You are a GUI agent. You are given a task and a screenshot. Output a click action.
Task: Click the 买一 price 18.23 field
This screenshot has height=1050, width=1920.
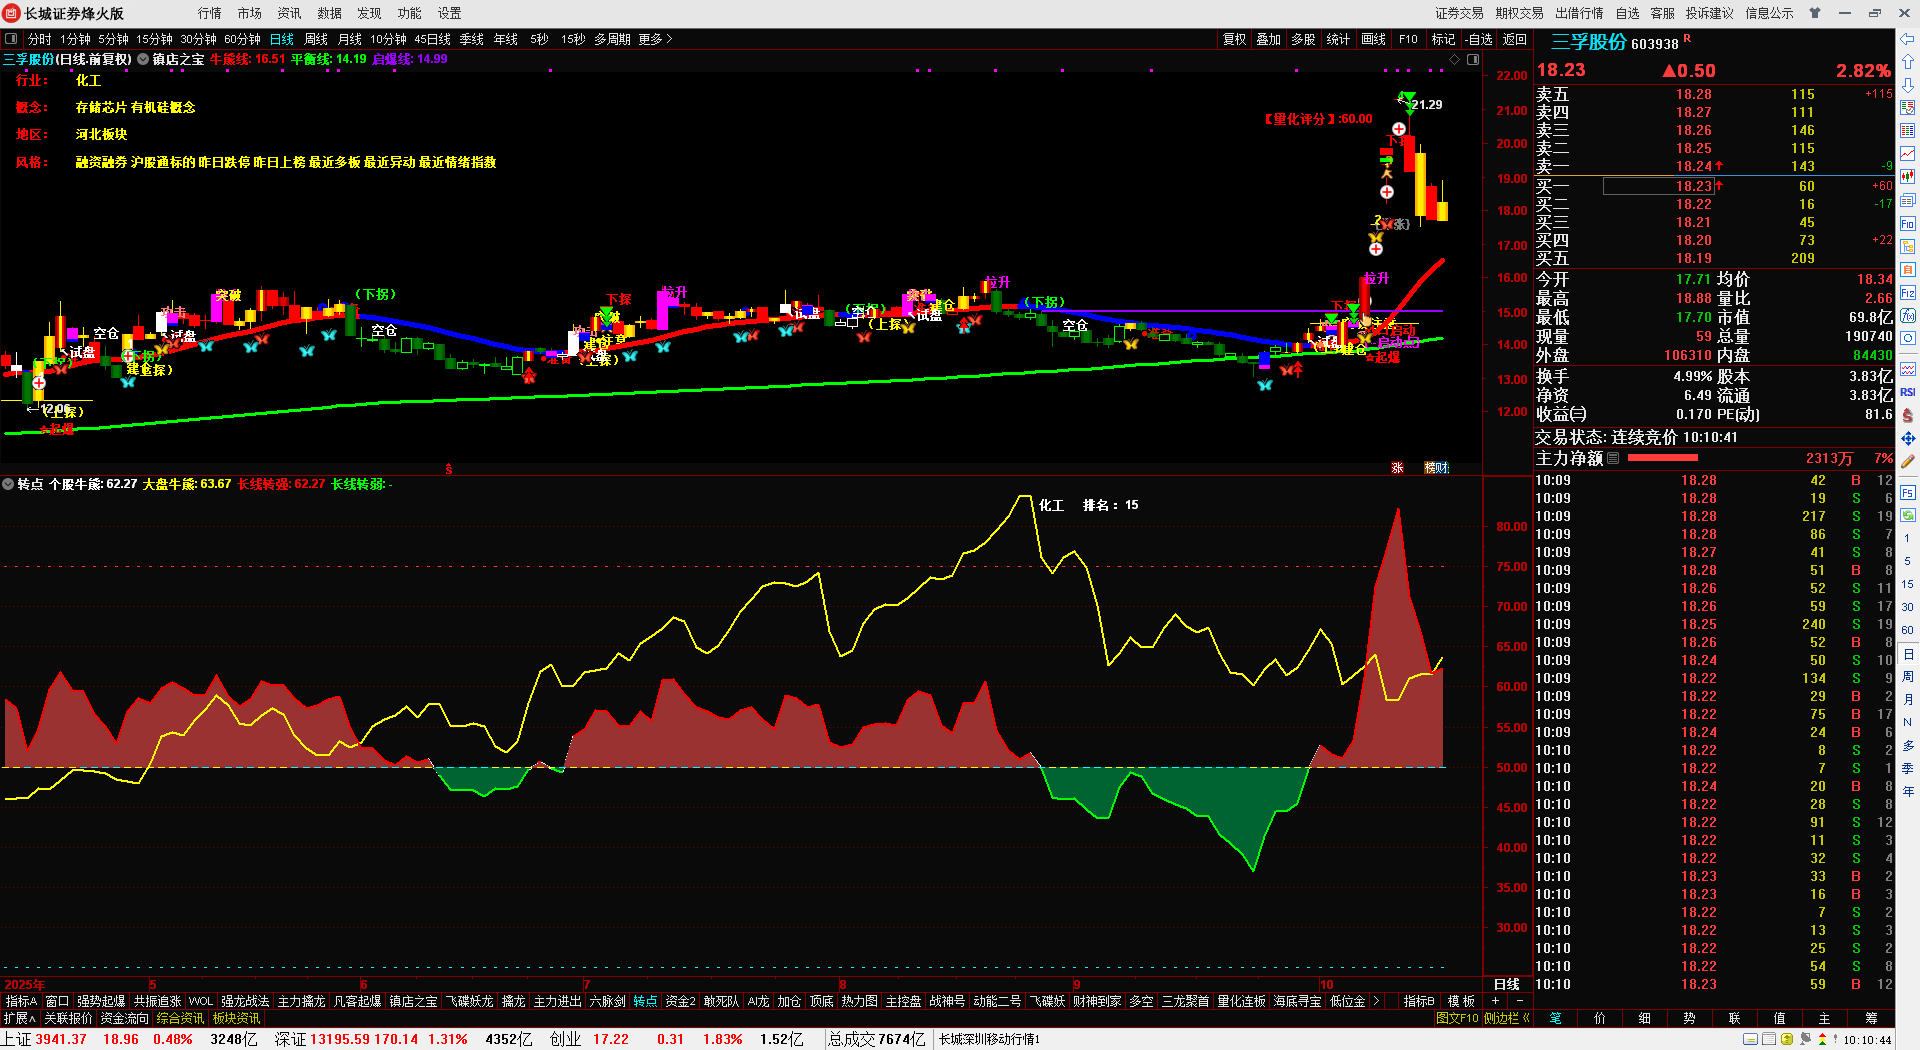1658,186
